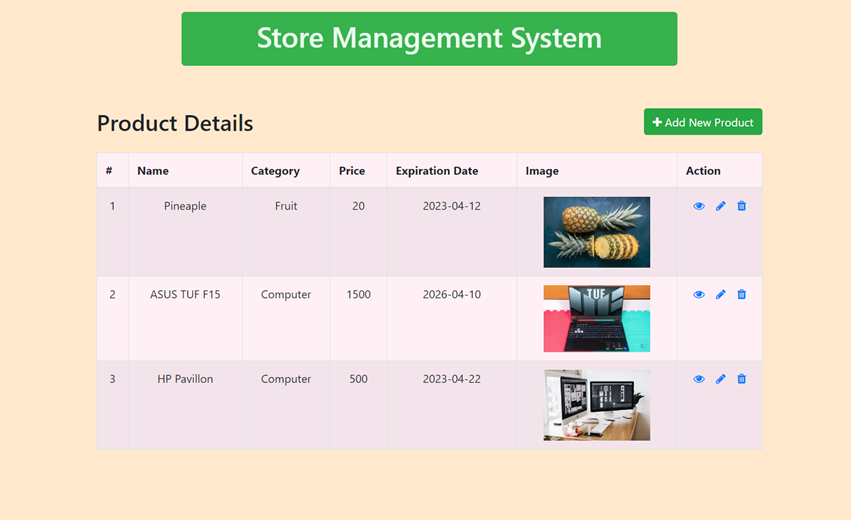This screenshot has height=520, width=851.
Task: Click the Computer category in ASUS row
Action: coord(286,295)
